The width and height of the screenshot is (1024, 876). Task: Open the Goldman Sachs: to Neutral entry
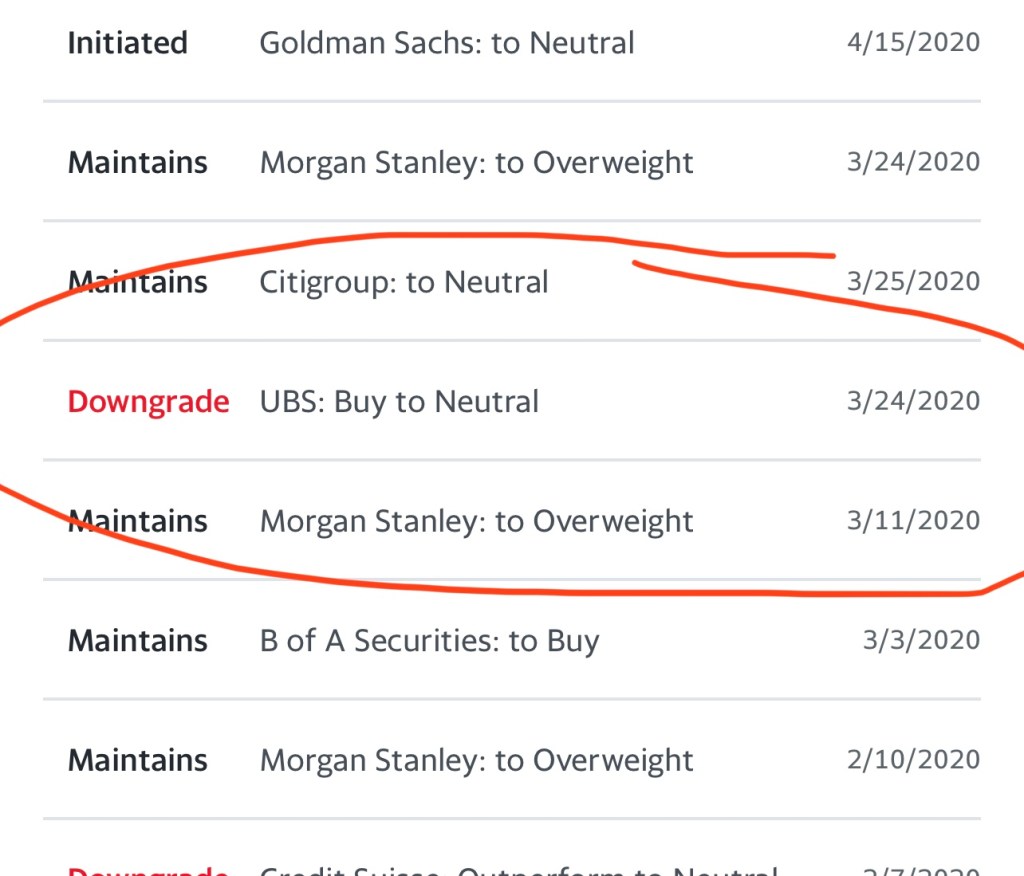tap(446, 43)
